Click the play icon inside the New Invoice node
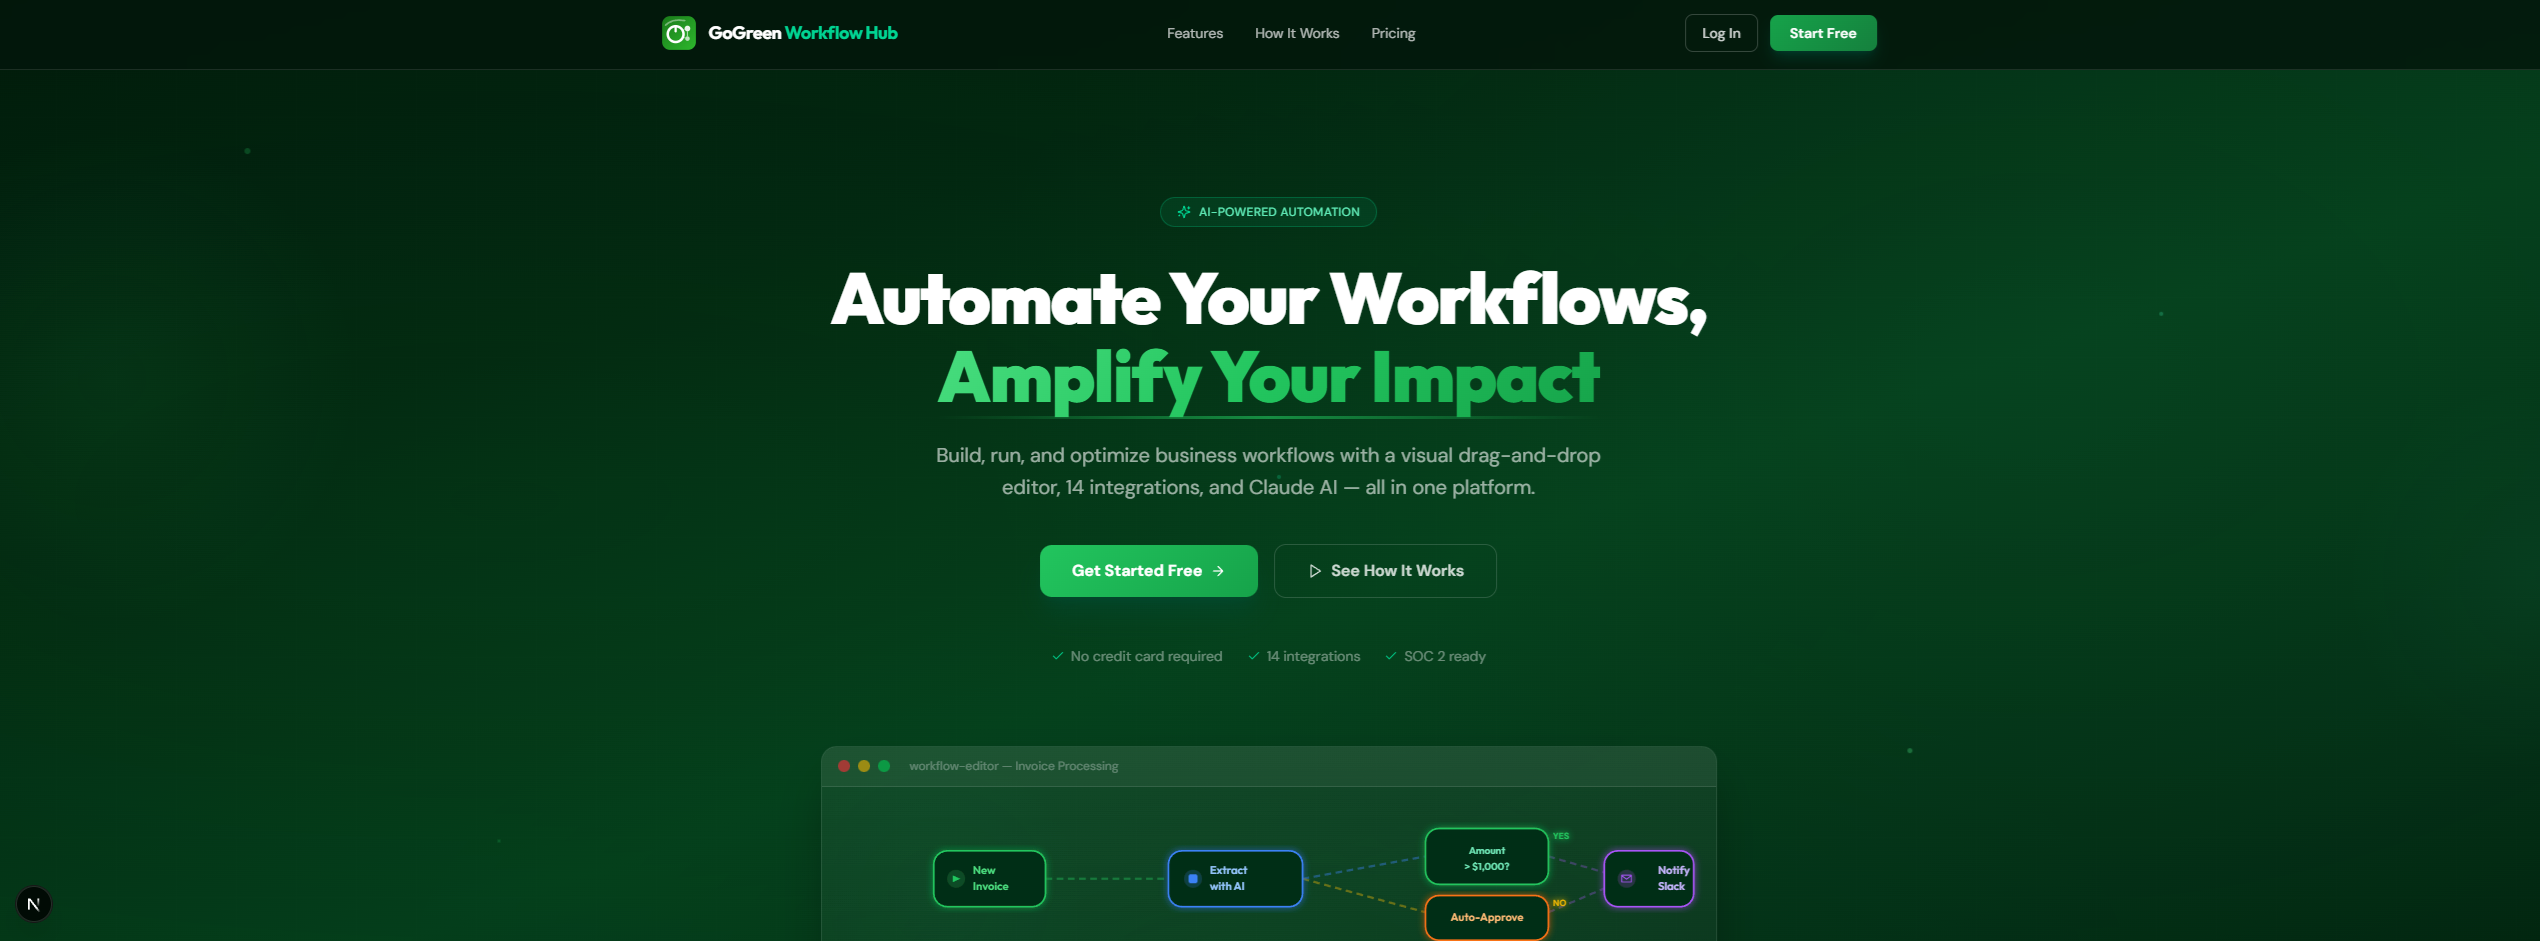The width and height of the screenshot is (2540, 941). pyautogui.click(x=956, y=878)
